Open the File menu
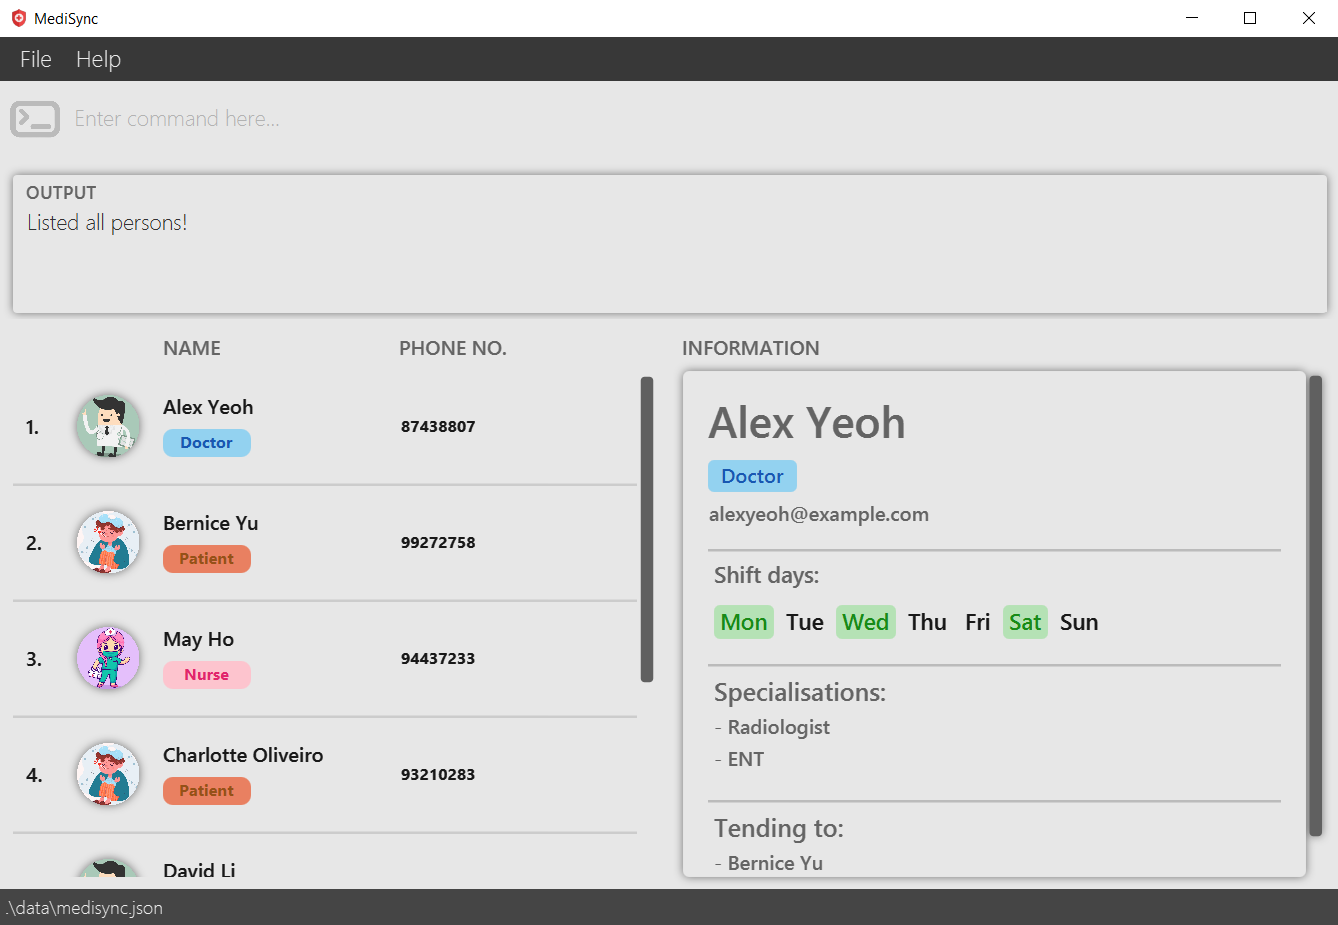Viewport: 1338px width, 925px height. (x=36, y=59)
